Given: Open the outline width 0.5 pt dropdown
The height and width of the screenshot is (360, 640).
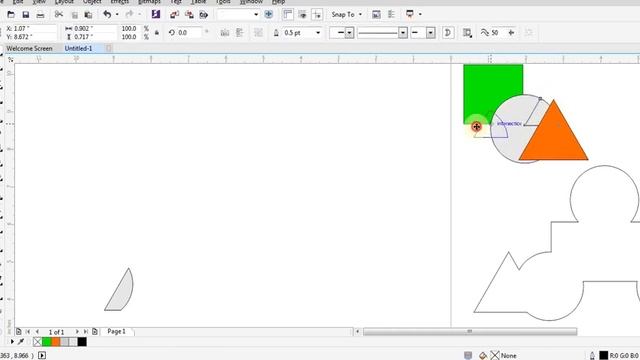Looking at the screenshot, I should point(318,33).
